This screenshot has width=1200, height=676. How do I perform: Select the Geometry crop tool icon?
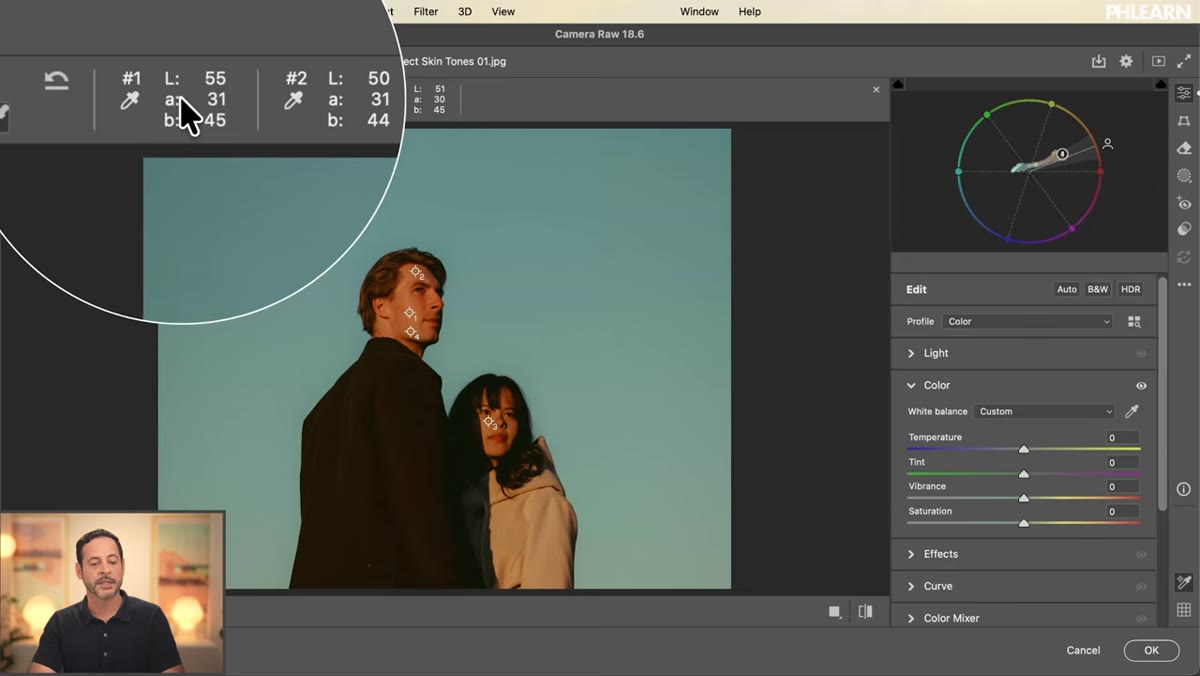click(1184, 121)
